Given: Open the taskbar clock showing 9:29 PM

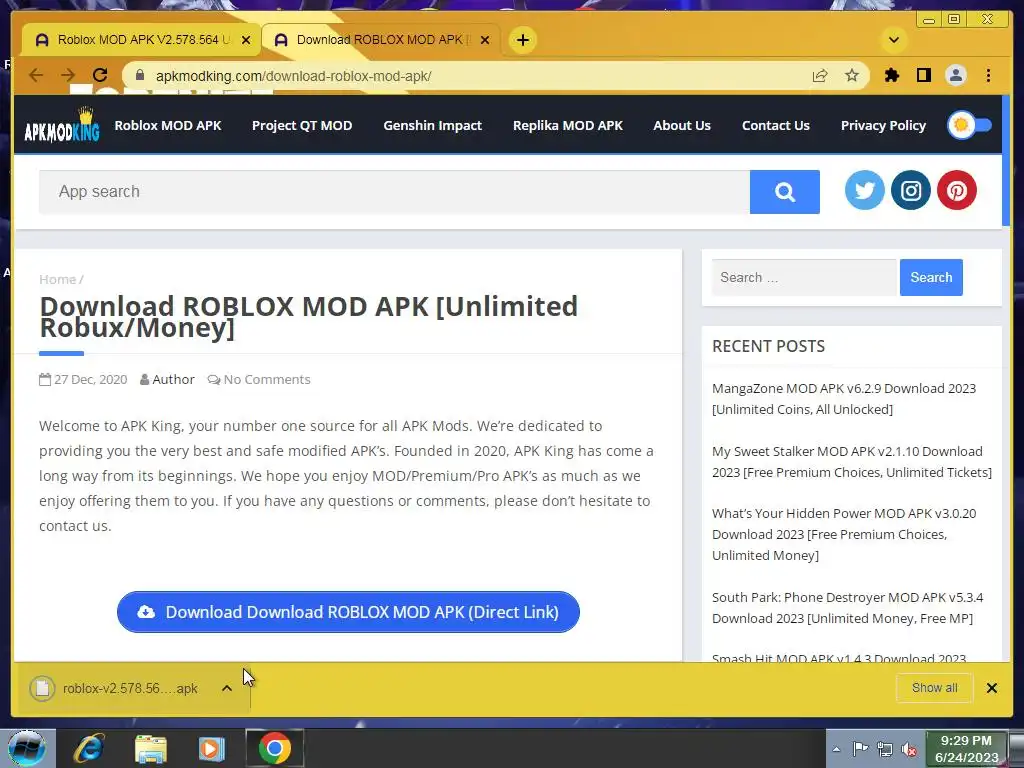Looking at the screenshot, I should pos(967,749).
